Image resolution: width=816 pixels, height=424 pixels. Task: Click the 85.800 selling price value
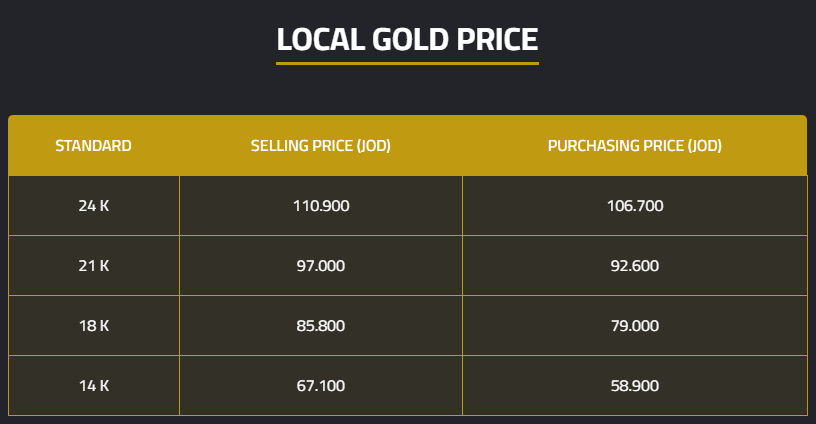[x=320, y=326]
